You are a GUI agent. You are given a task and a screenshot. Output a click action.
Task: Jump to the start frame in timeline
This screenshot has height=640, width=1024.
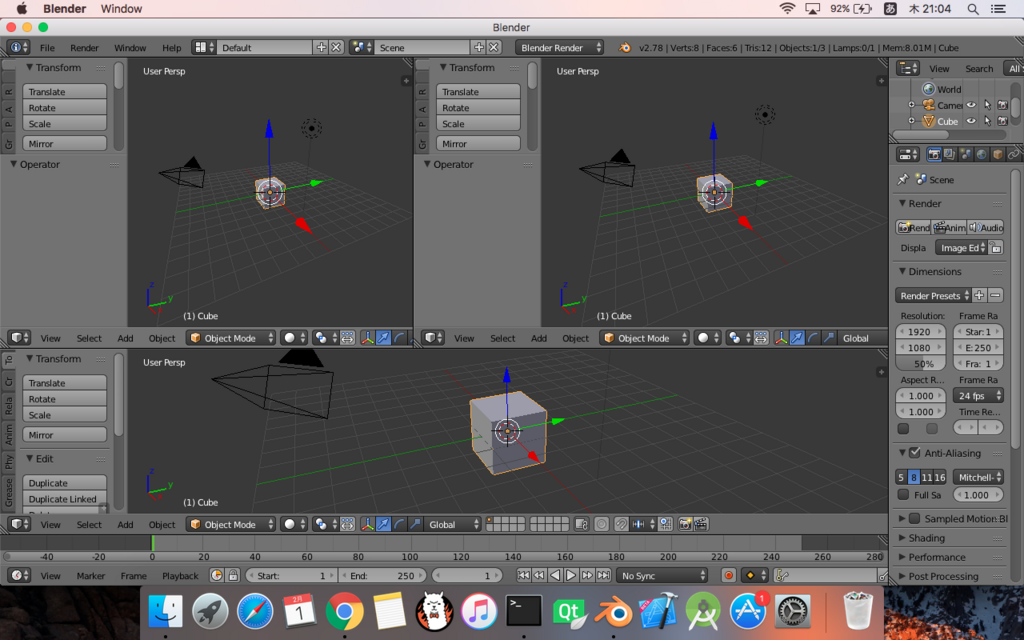pyautogui.click(x=523, y=575)
